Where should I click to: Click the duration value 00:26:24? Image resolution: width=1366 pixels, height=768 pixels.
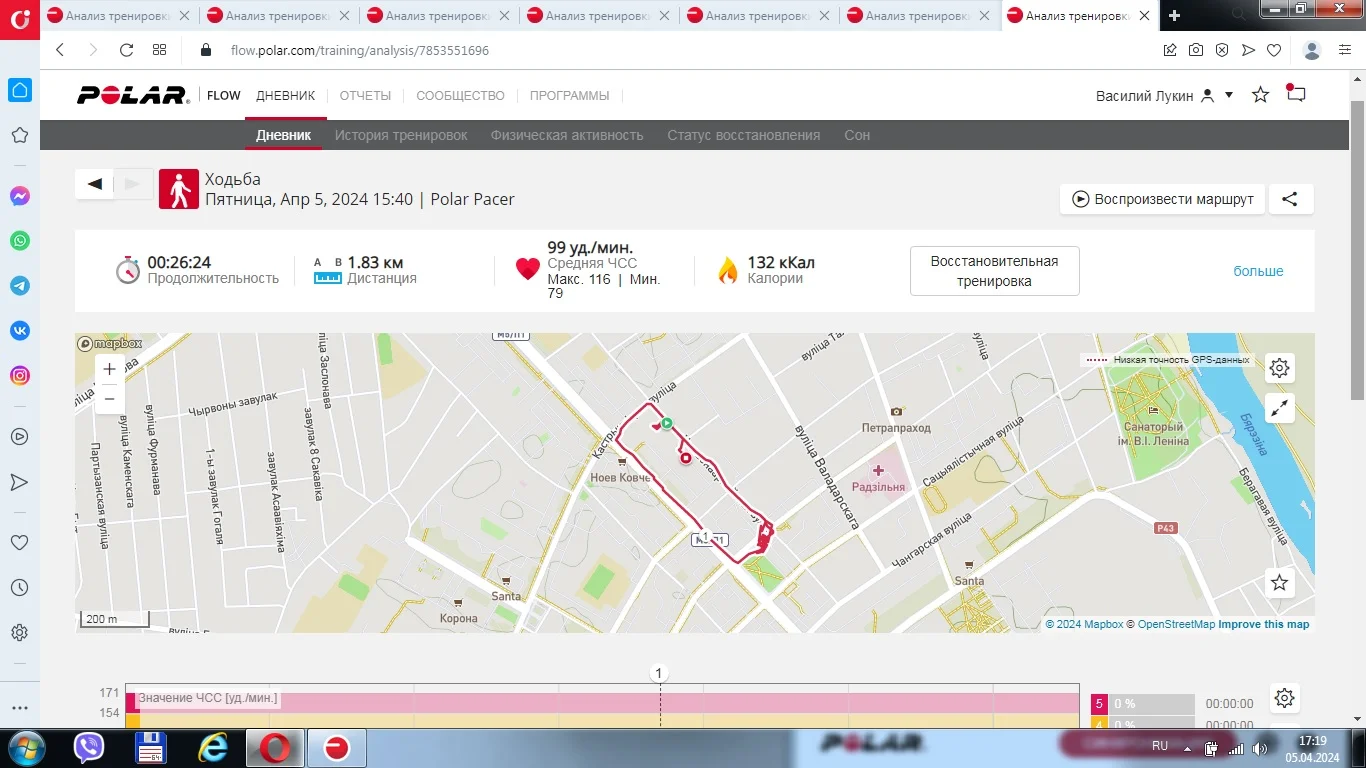coord(179,262)
